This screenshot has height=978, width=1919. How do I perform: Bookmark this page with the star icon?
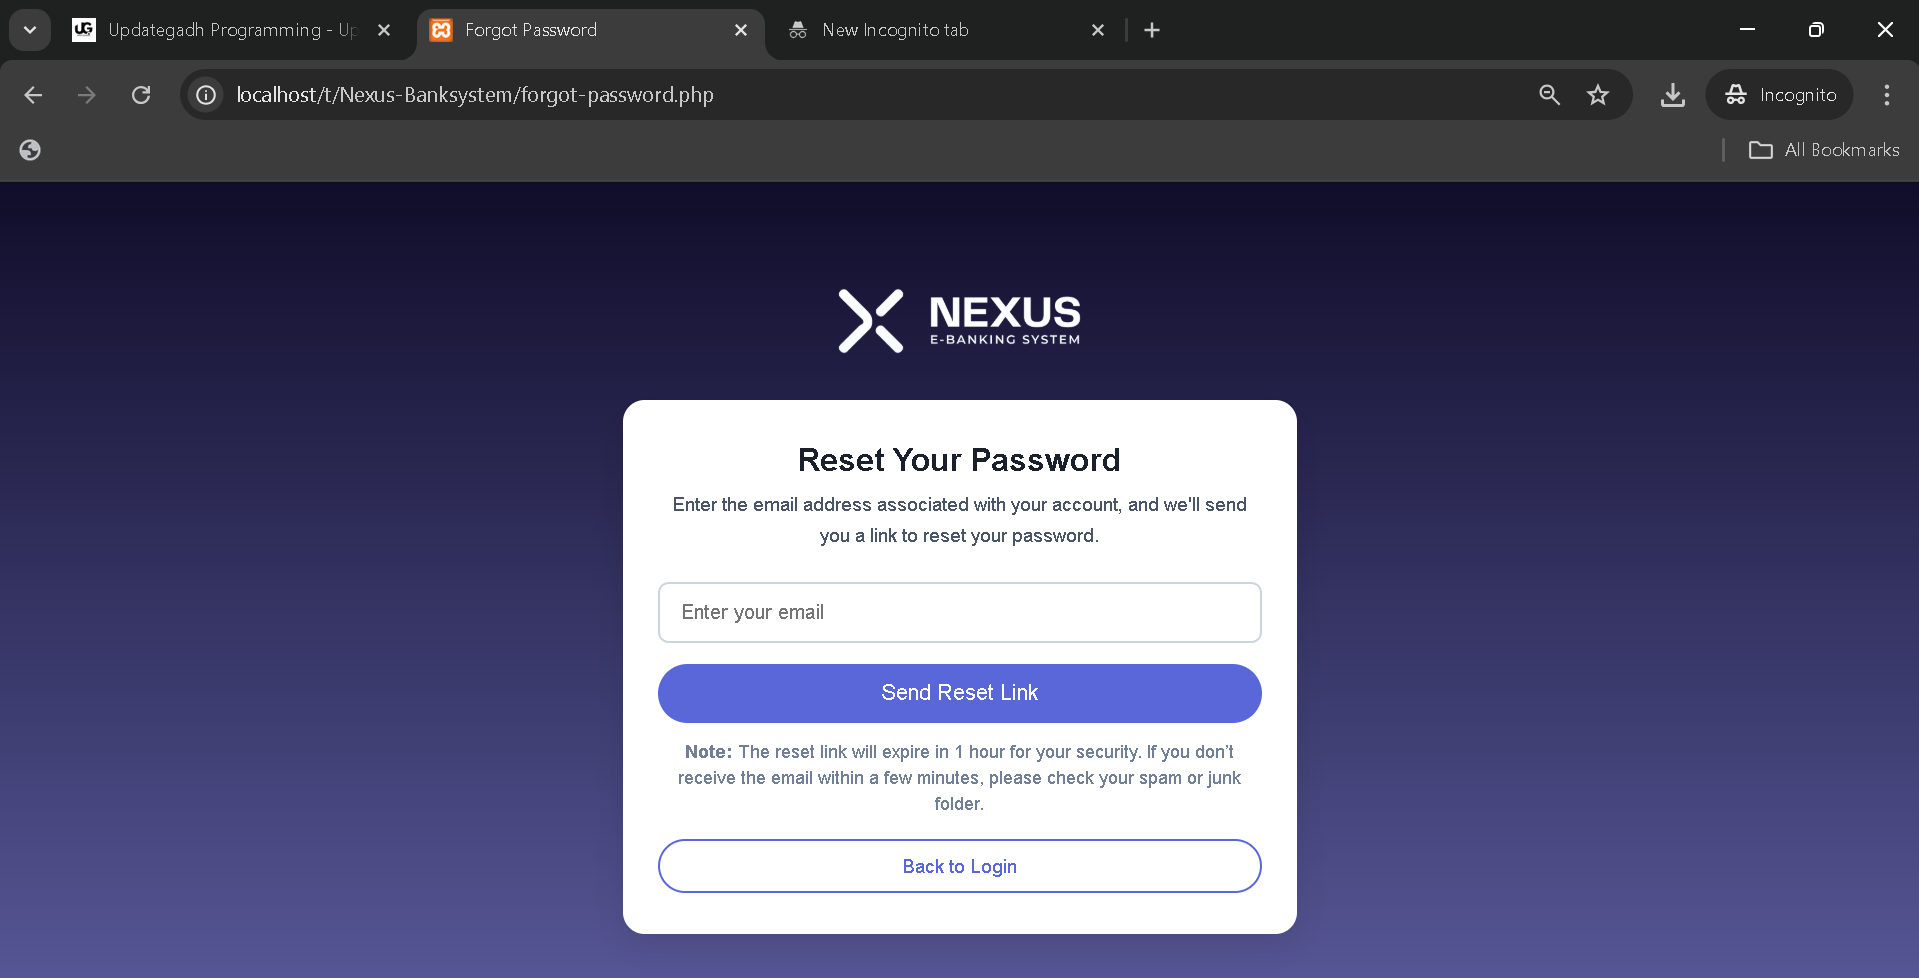click(x=1598, y=95)
